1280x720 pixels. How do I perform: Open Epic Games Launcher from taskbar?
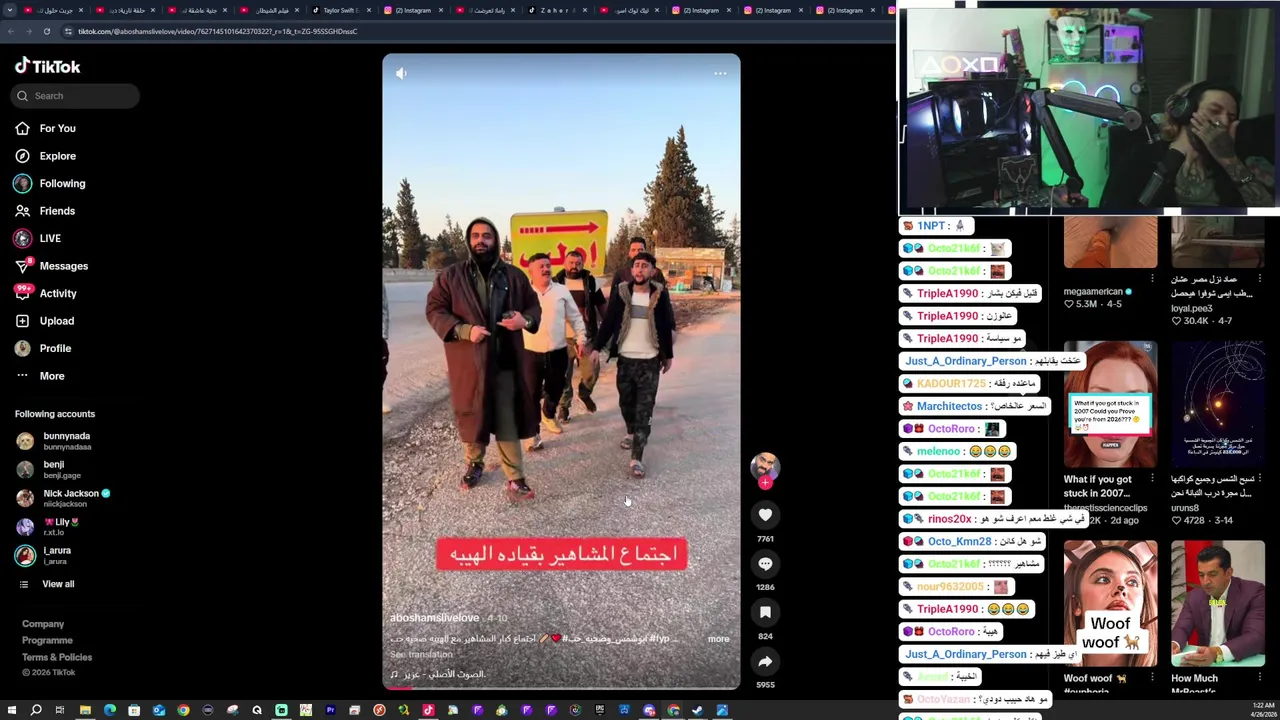600,710
